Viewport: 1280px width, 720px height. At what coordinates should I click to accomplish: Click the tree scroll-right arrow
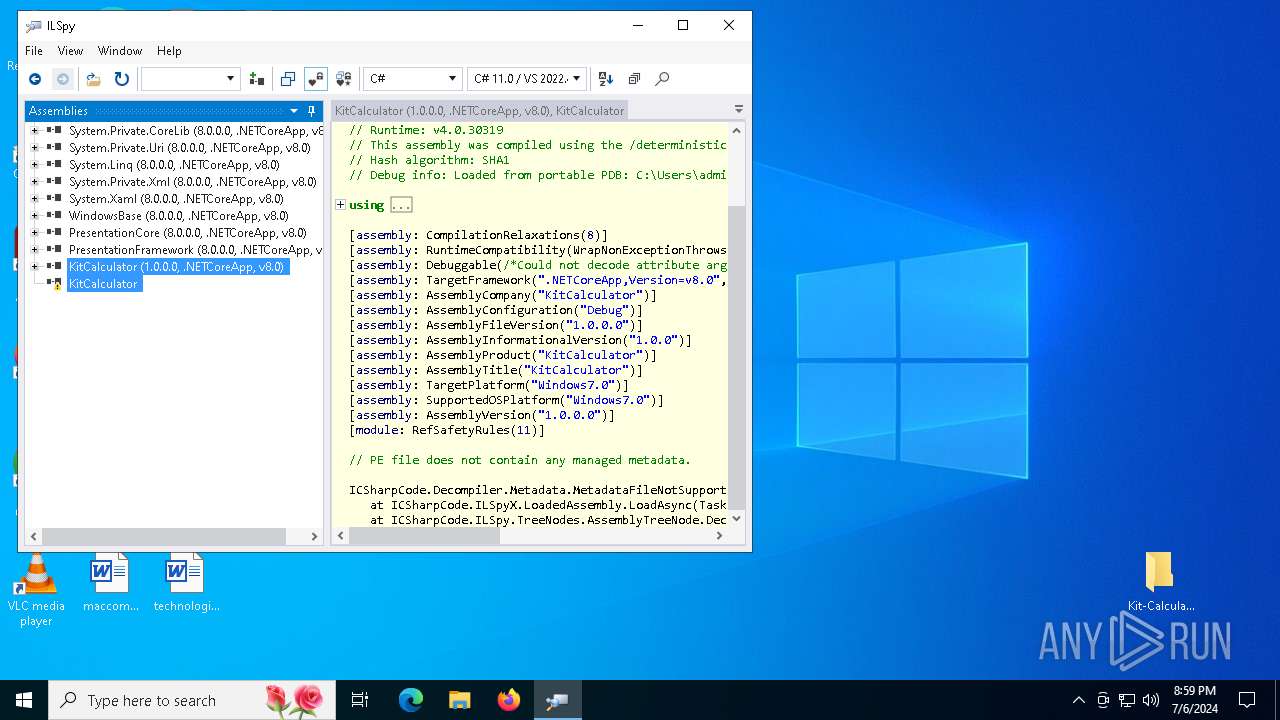314,537
